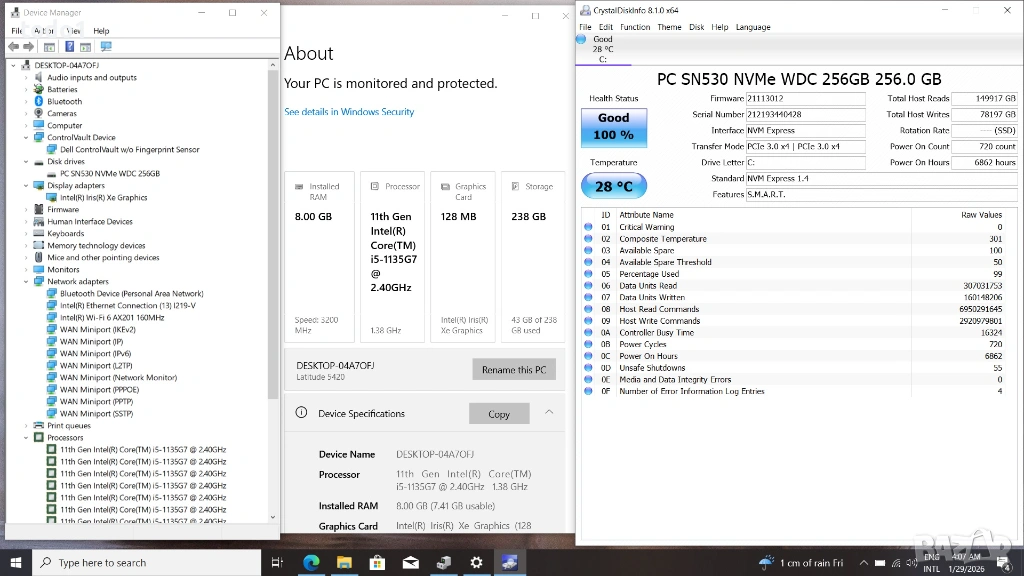The image size is (1024, 576).
Task: Open the See details in Windows Security link
Action: [349, 112]
